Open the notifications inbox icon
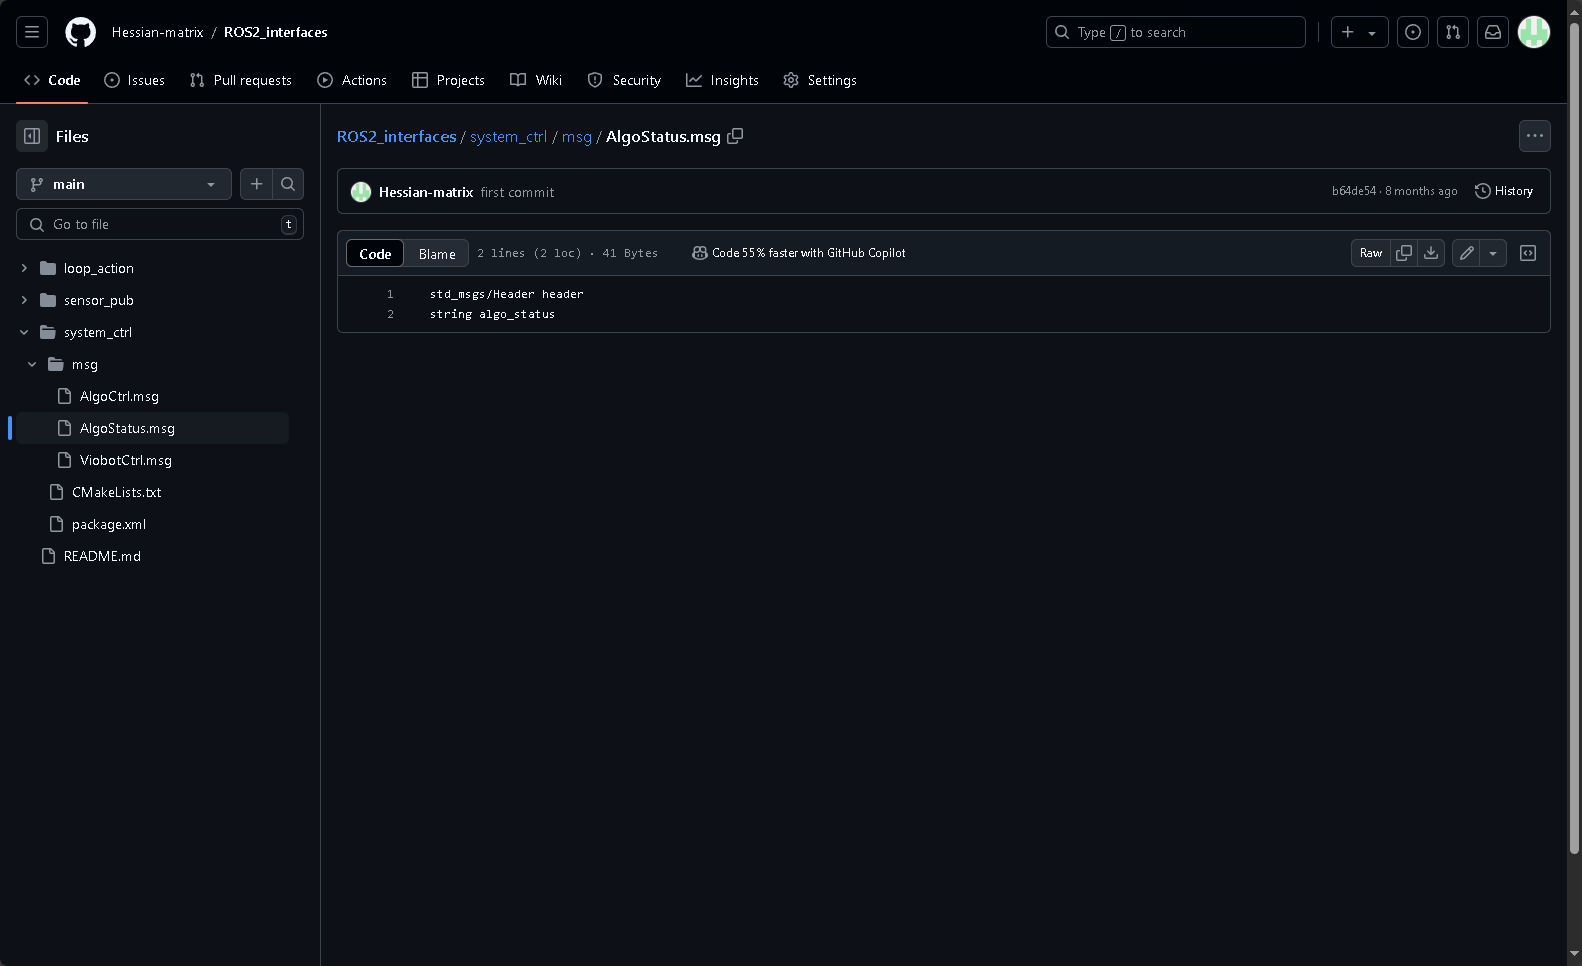Image resolution: width=1582 pixels, height=966 pixels. click(x=1493, y=32)
